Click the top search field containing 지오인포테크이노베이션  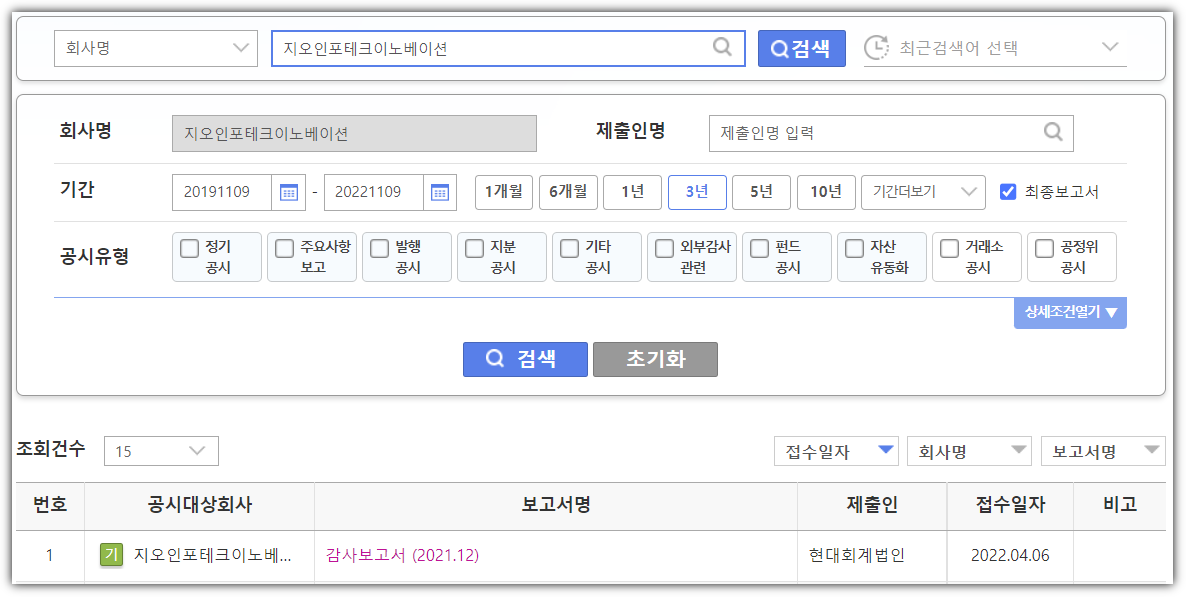pos(508,48)
